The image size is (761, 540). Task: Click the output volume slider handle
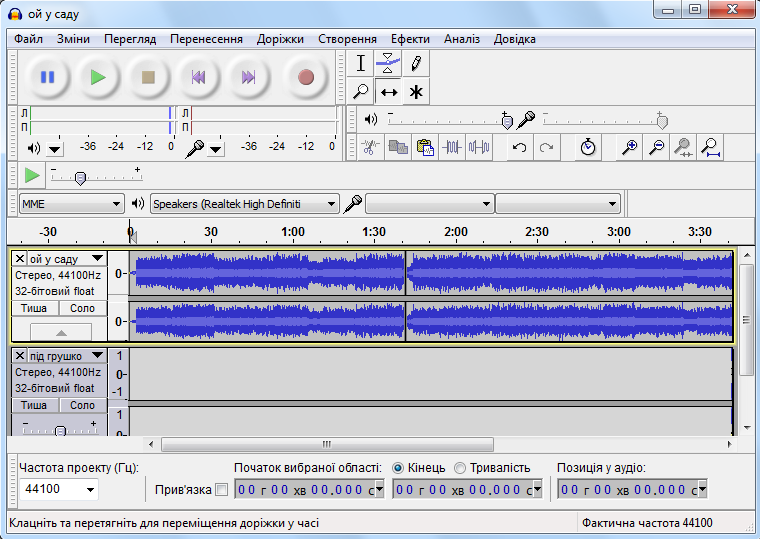507,121
